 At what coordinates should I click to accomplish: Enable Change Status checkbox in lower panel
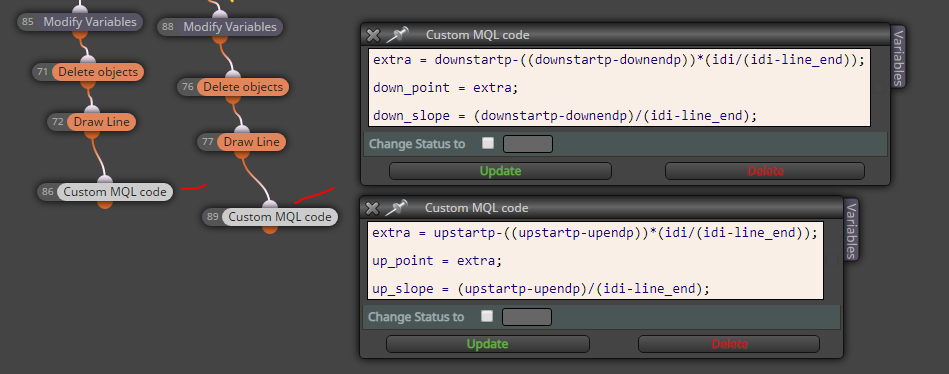(x=487, y=317)
